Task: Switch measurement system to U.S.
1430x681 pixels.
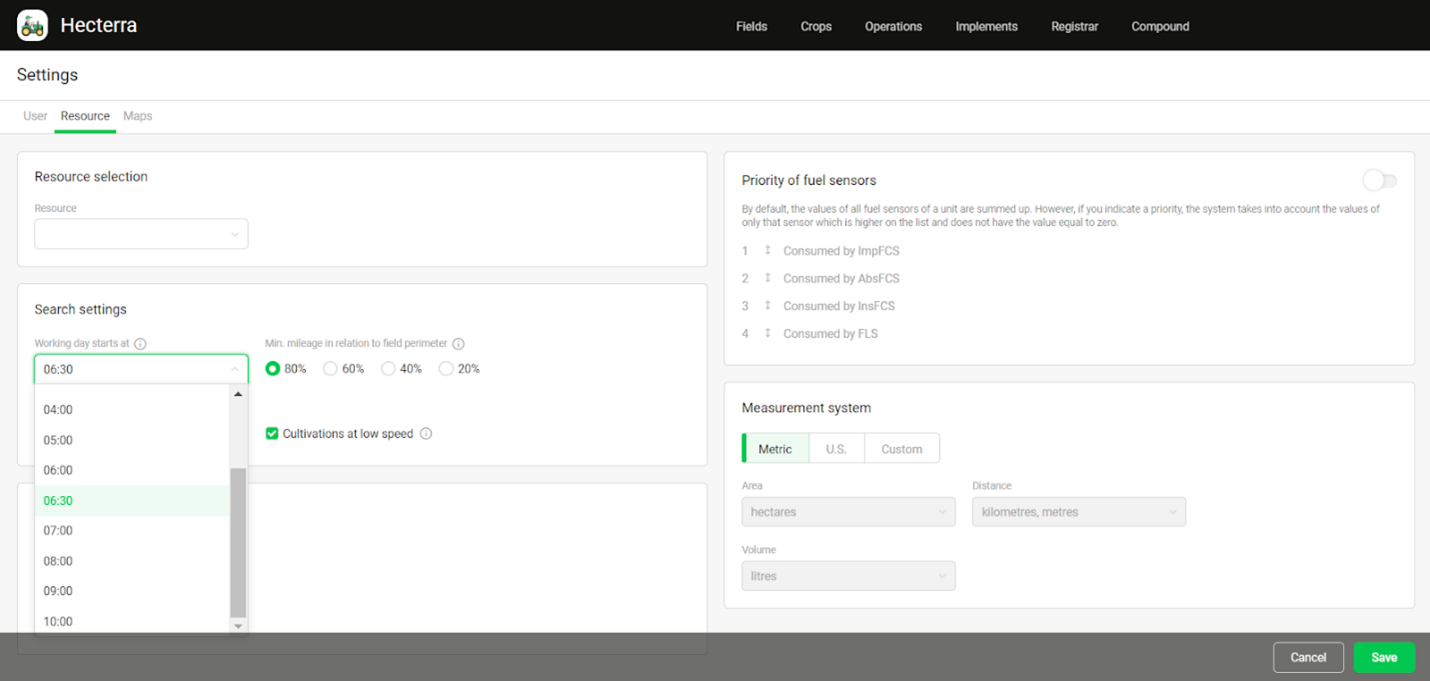Action: tap(836, 449)
